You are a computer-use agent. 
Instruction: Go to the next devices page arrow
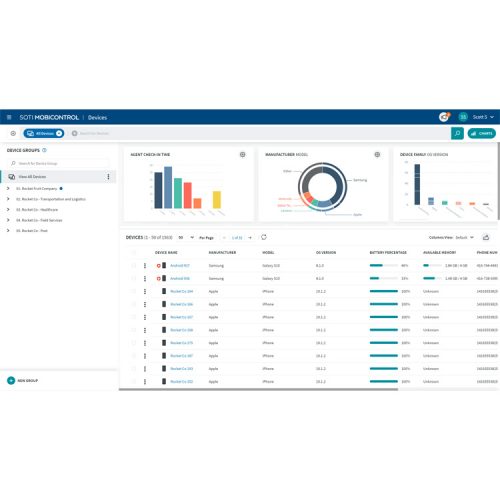[250, 238]
